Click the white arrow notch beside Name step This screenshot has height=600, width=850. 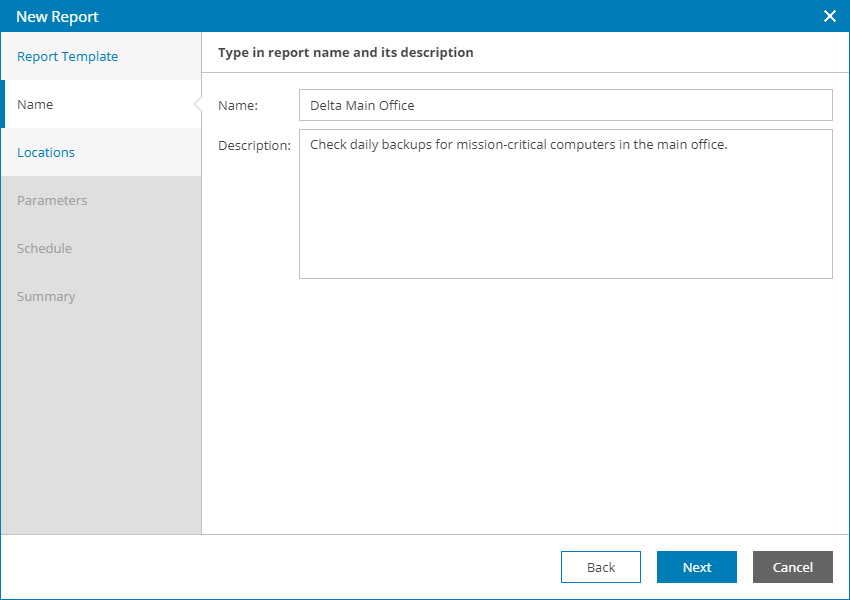tap(197, 105)
